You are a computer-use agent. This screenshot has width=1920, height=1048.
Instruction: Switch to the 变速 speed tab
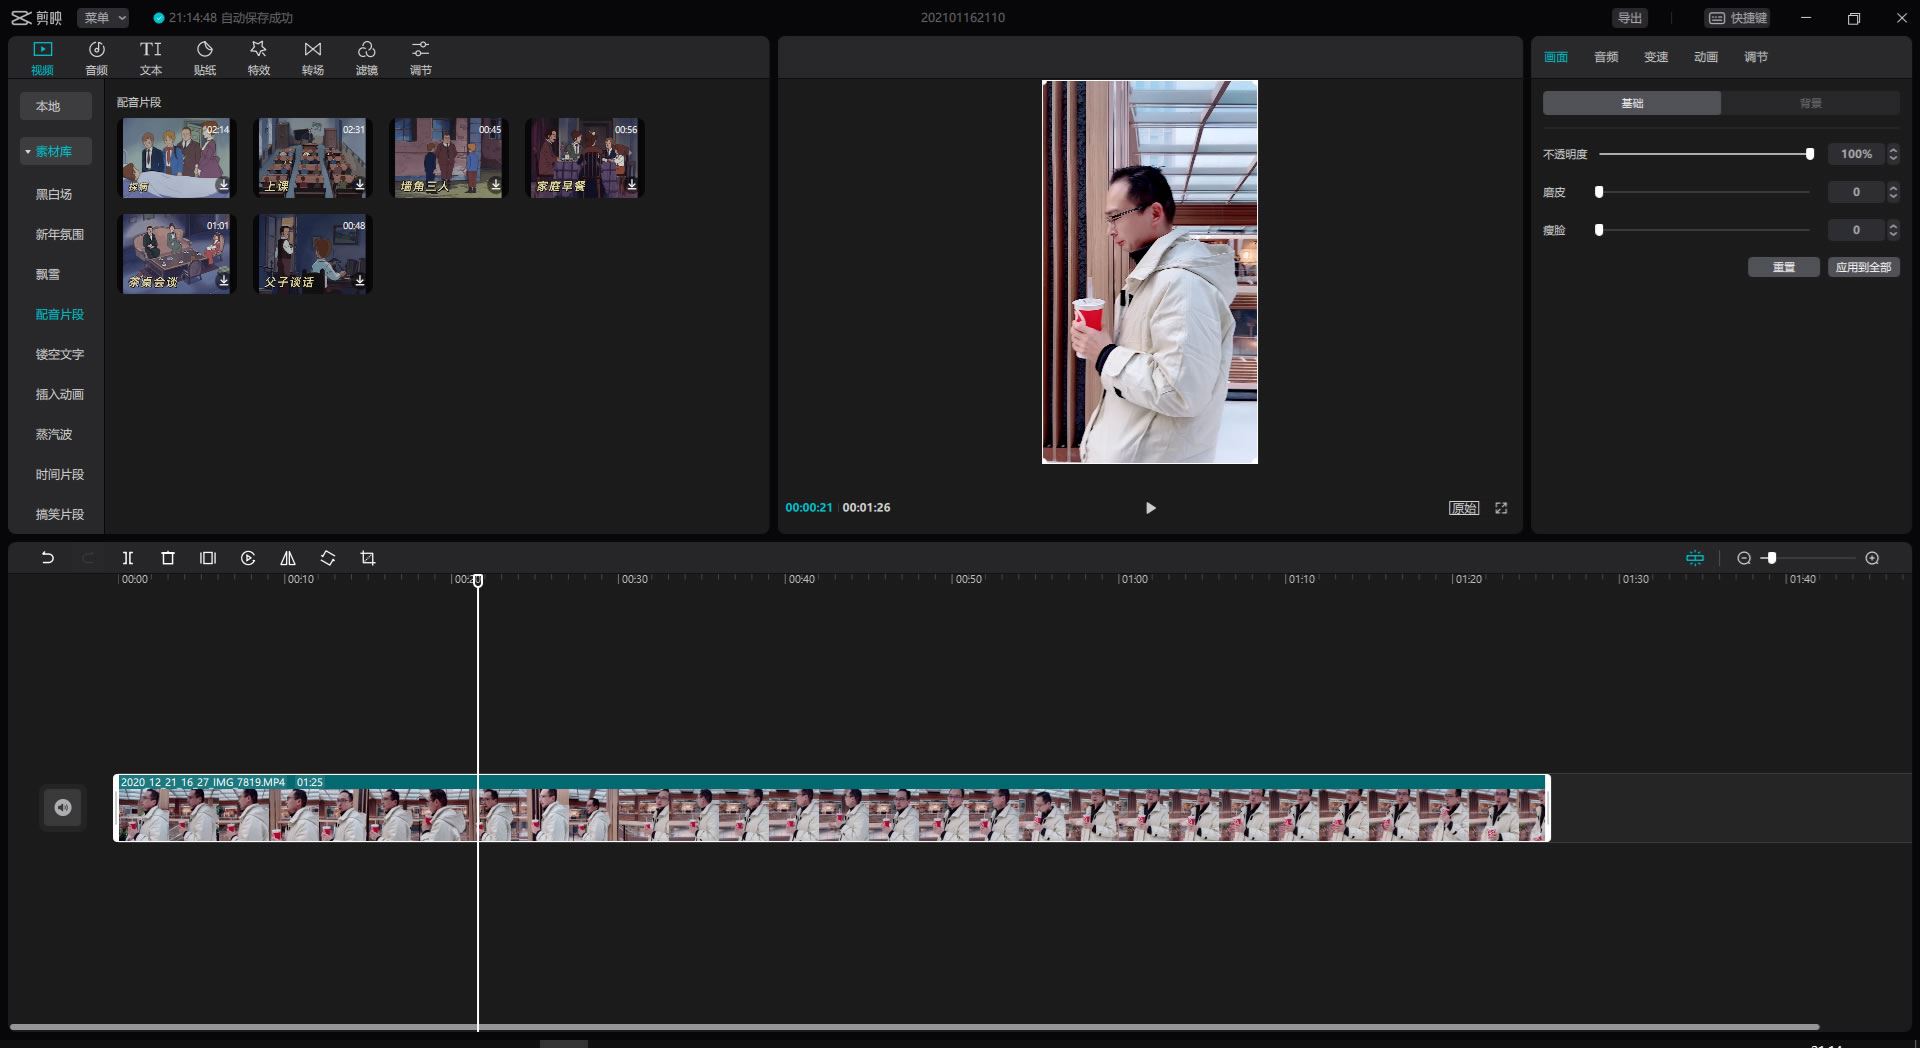[x=1656, y=57]
